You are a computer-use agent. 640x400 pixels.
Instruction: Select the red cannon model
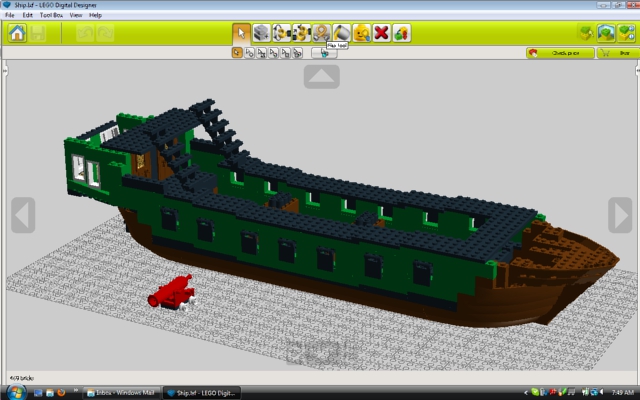[x=171, y=291]
